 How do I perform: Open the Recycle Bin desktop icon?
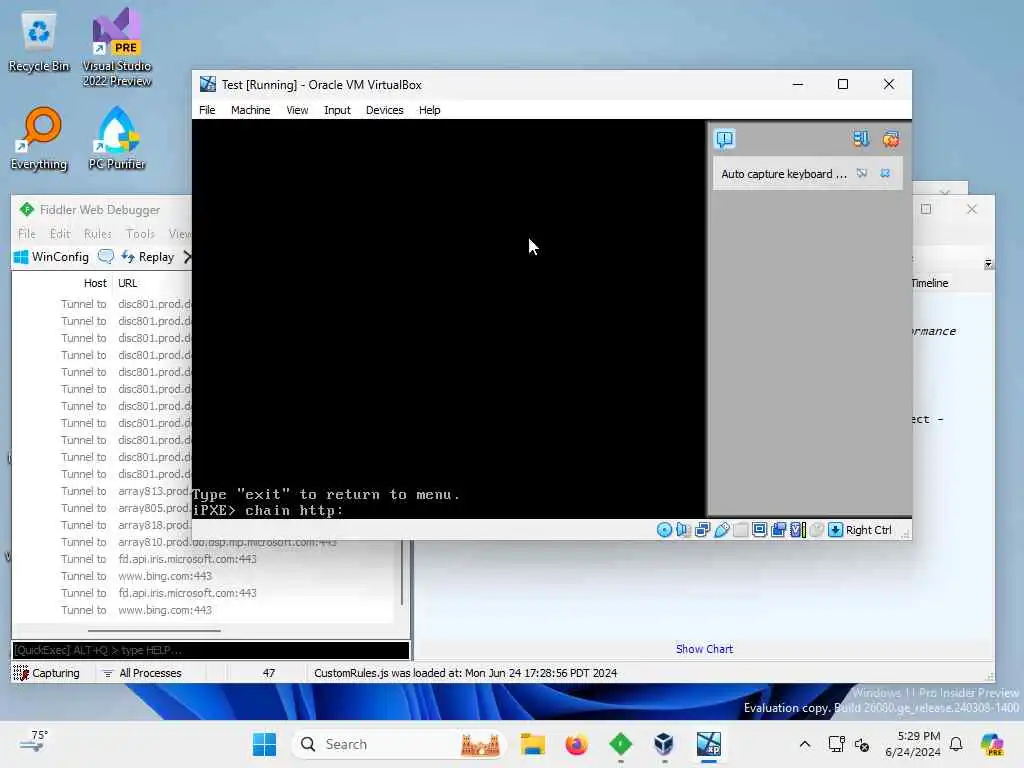(x=39, y=42)
